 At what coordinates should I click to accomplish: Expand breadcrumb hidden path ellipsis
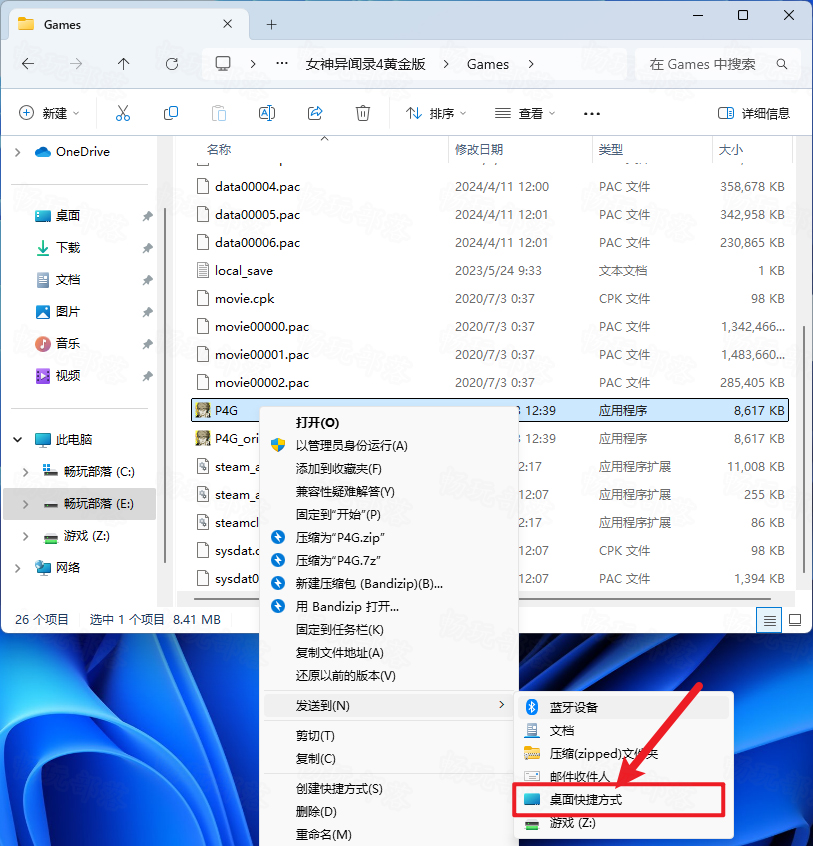[x=282, y=64]
